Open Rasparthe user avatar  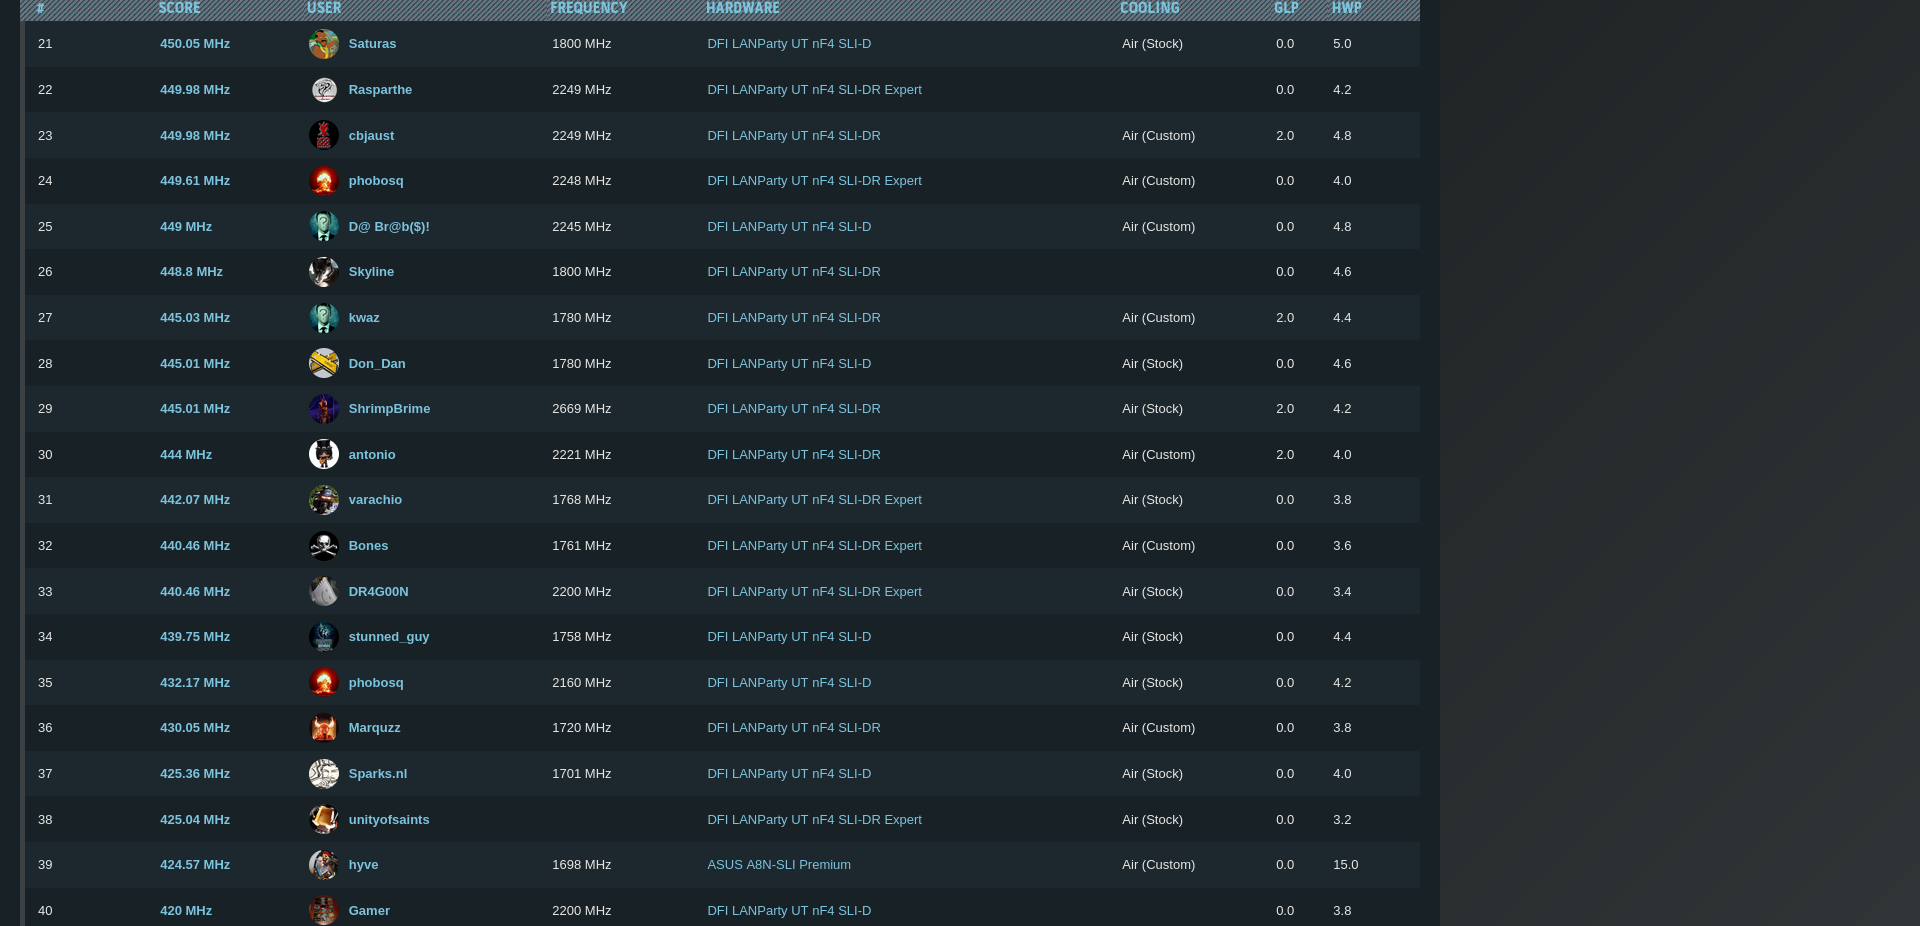tap(323, 90)
